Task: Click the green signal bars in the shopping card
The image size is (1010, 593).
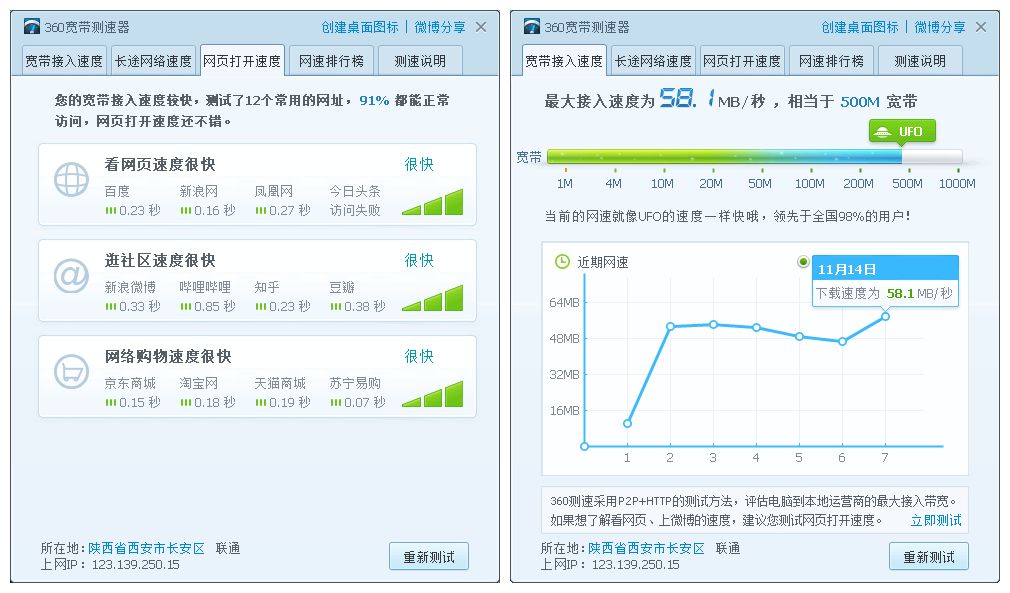Action: (433, 395)
